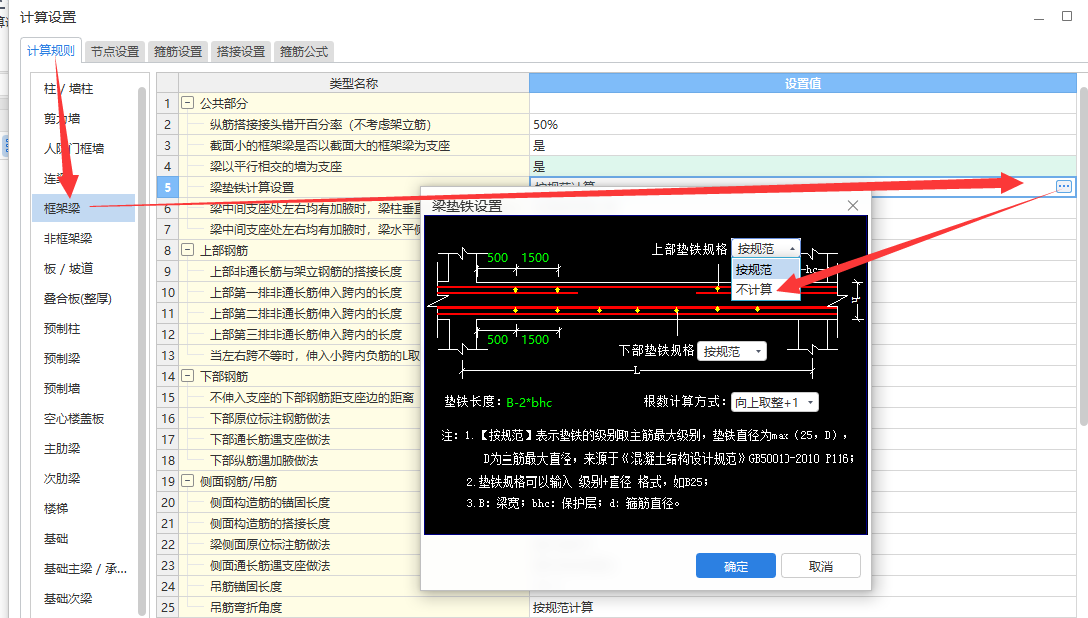This screenshot has width=1088, height=618.
Task: Collapse the 公共部分 group
Action: [187, 103]
